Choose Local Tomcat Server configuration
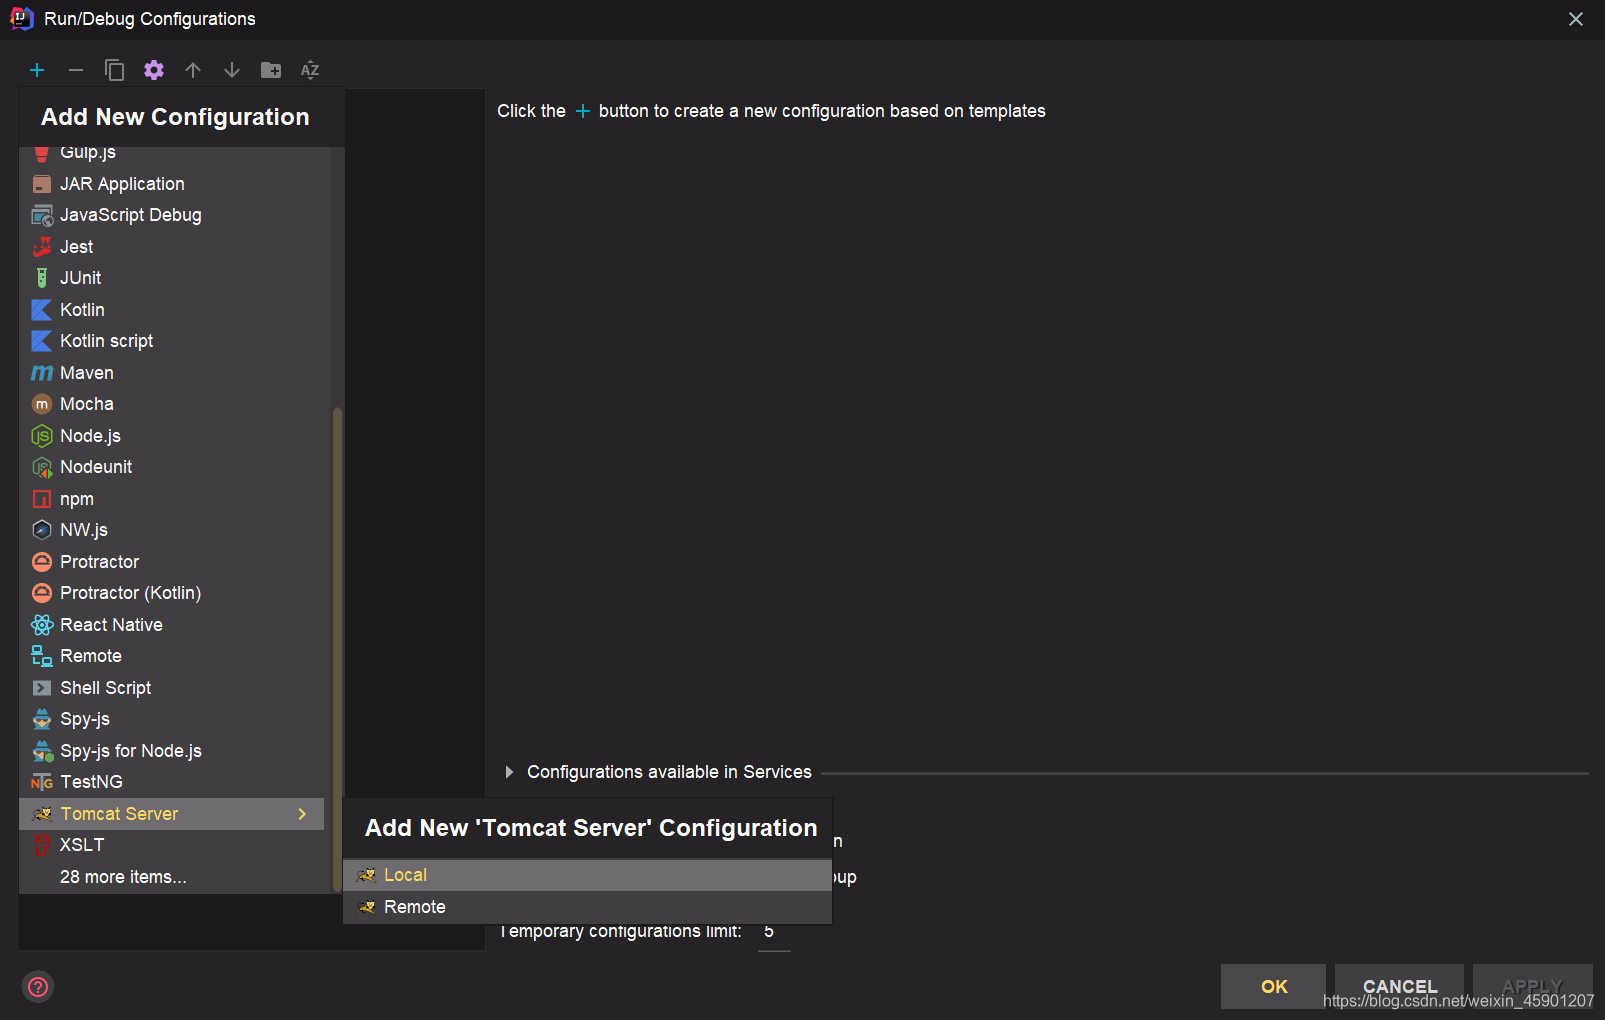Image resolution: width=1605 pixels, height=1020 pixels. (x=587, y=875)
